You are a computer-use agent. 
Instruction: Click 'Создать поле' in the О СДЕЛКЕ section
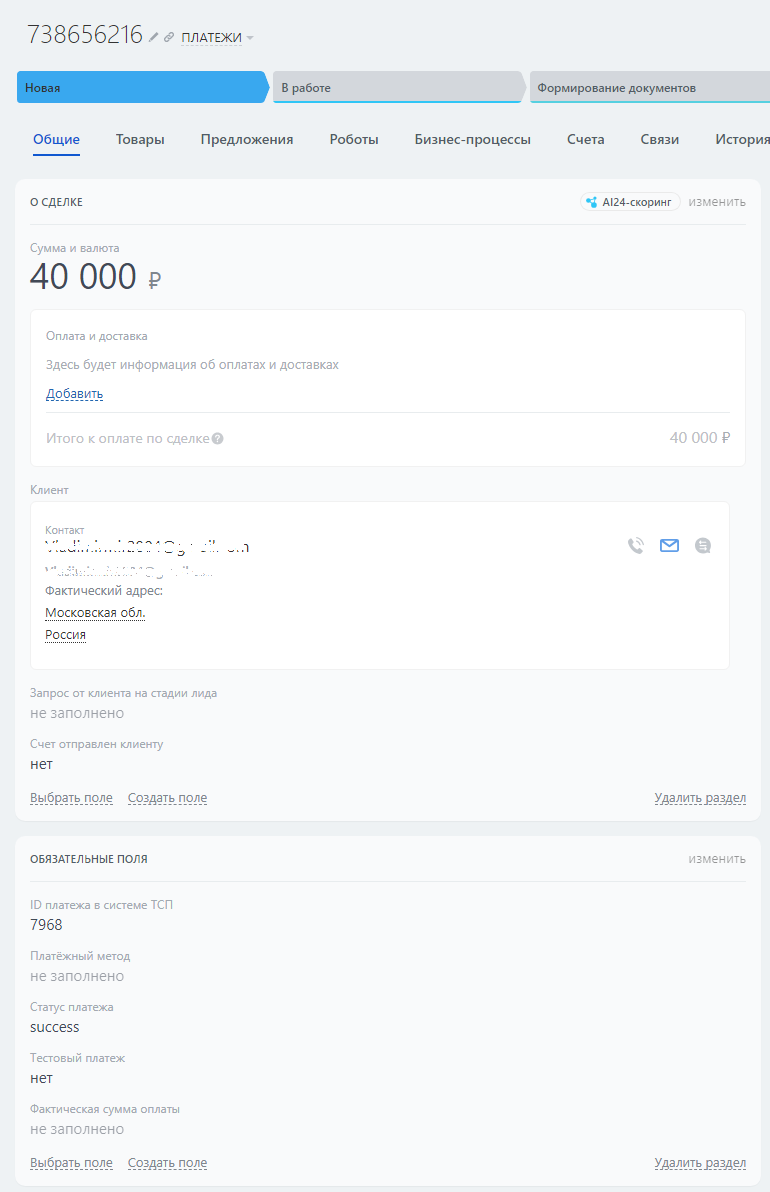point(167,797)
